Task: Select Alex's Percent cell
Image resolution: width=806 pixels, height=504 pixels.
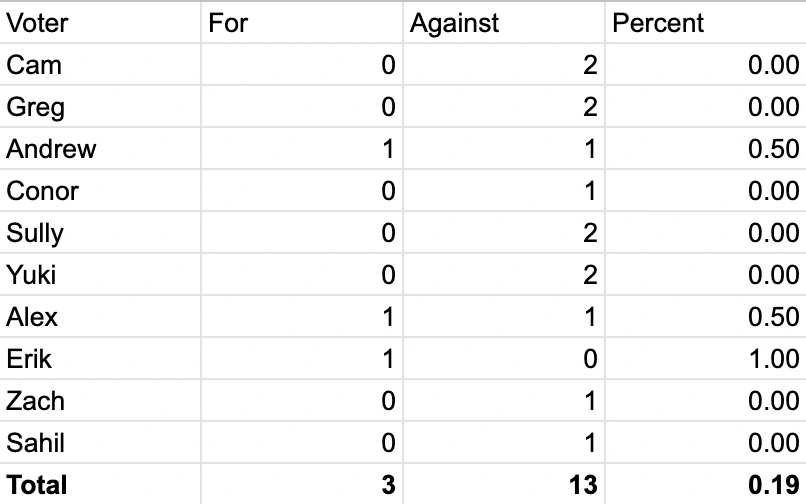Action: pos(705,317)
